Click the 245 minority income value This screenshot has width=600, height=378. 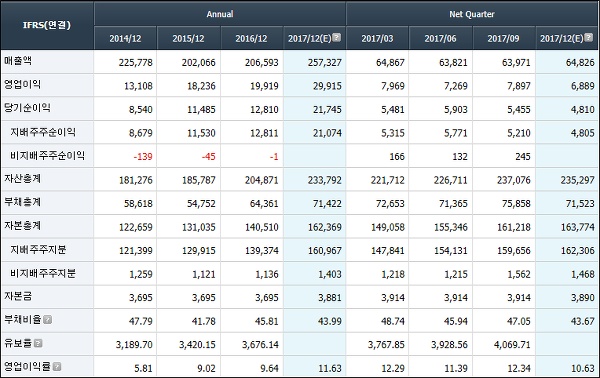point(523,156)
